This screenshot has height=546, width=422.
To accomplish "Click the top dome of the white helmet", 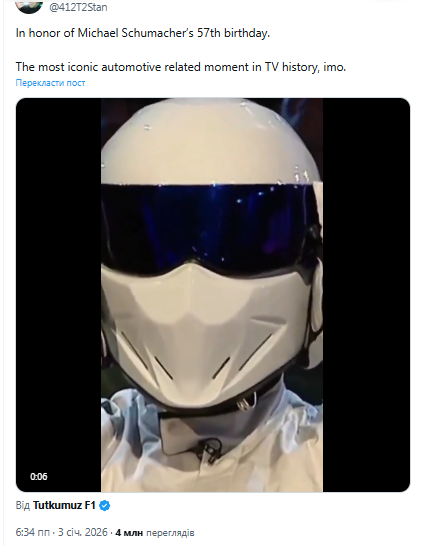I will coord(209,139).
